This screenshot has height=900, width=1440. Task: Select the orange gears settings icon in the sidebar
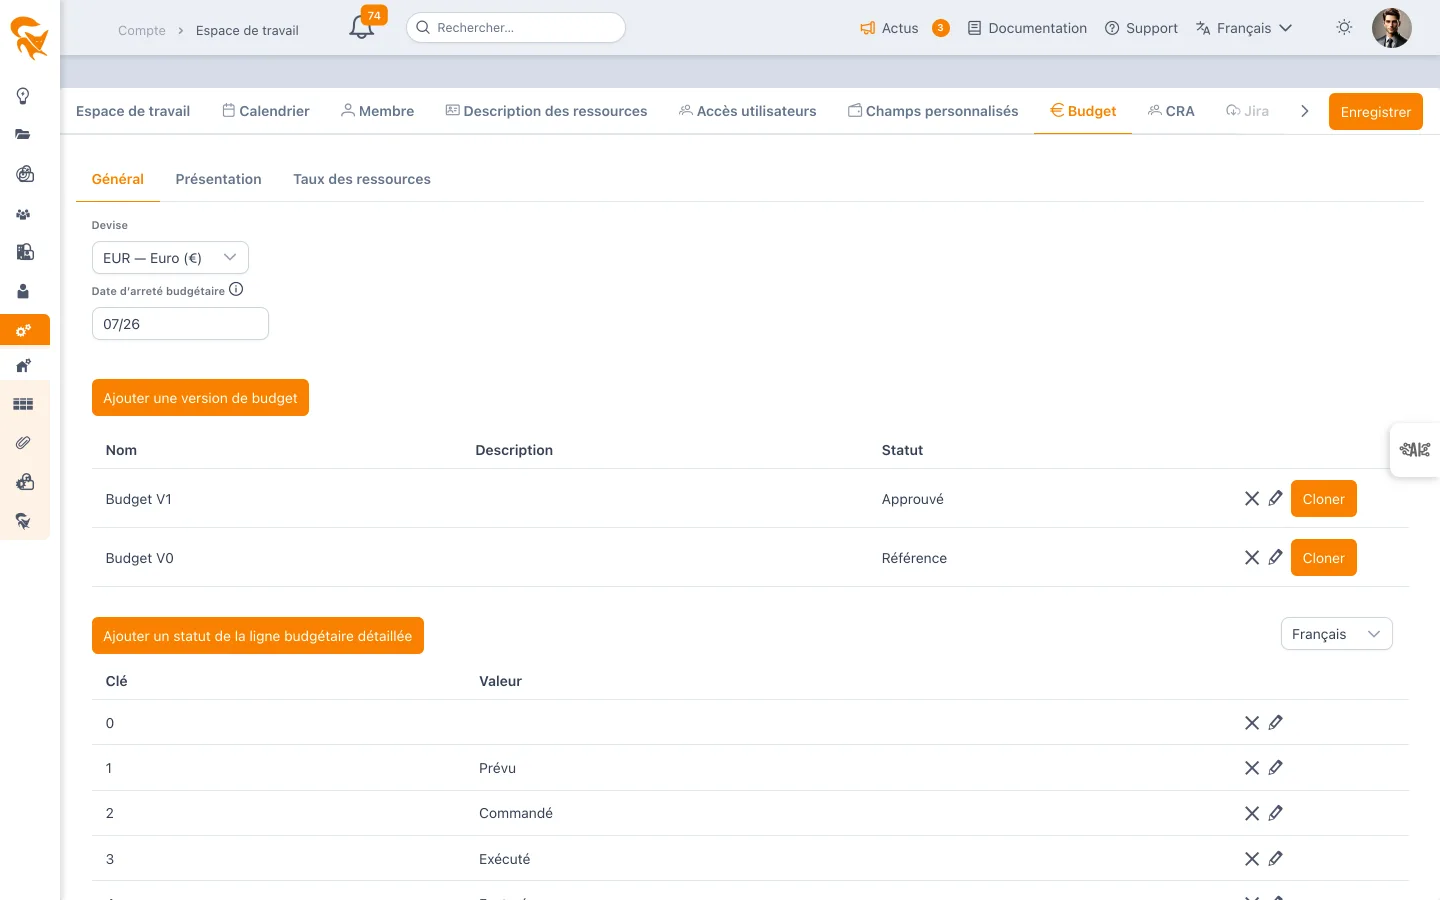pyautogui.click(x=24, y=330)
